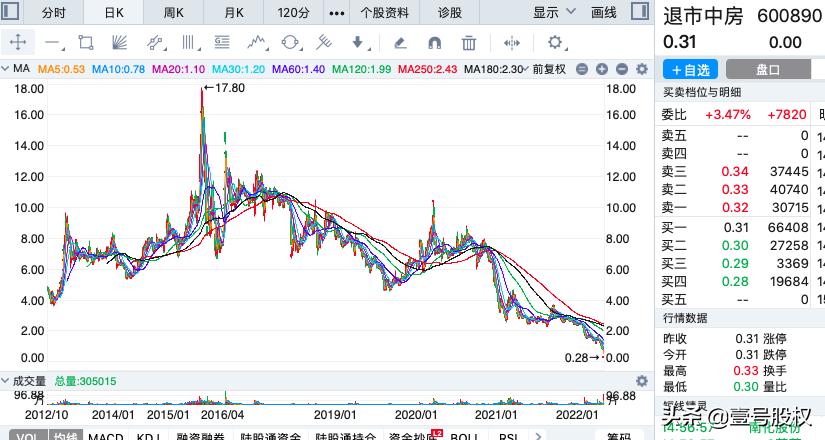Toggle the right sidebar panel icon

click(640, 11)
